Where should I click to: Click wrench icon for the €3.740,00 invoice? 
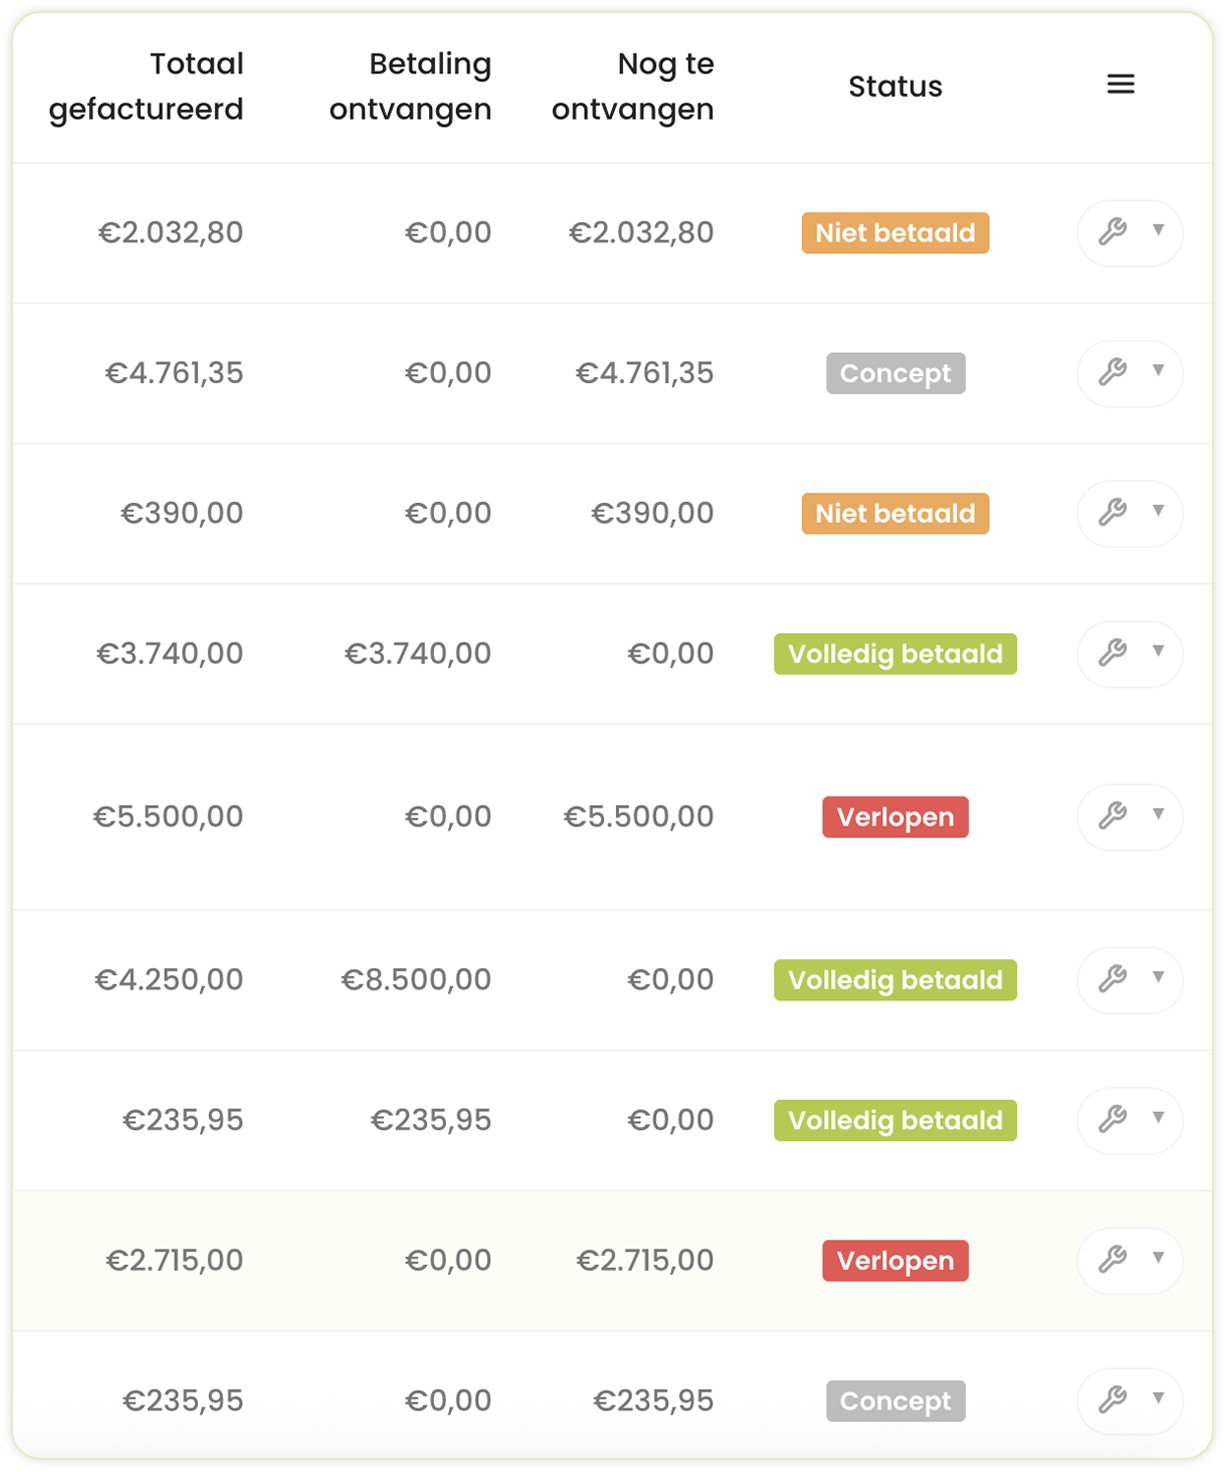[x=1113, y=653]
